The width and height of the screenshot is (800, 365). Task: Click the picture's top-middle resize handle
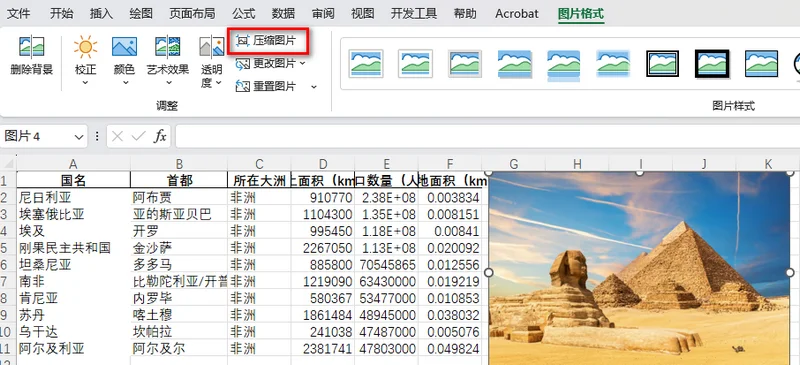coord(639,173)
